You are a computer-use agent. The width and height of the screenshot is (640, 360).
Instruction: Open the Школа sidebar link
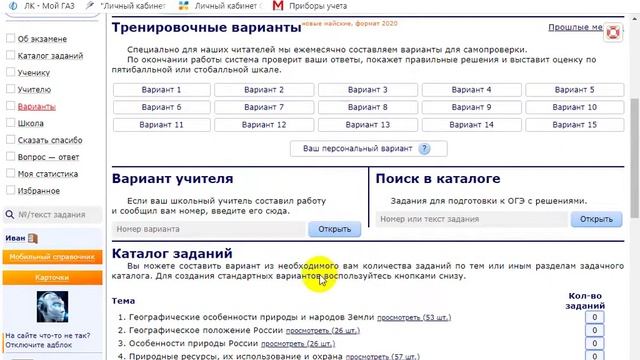coord(31,123)
